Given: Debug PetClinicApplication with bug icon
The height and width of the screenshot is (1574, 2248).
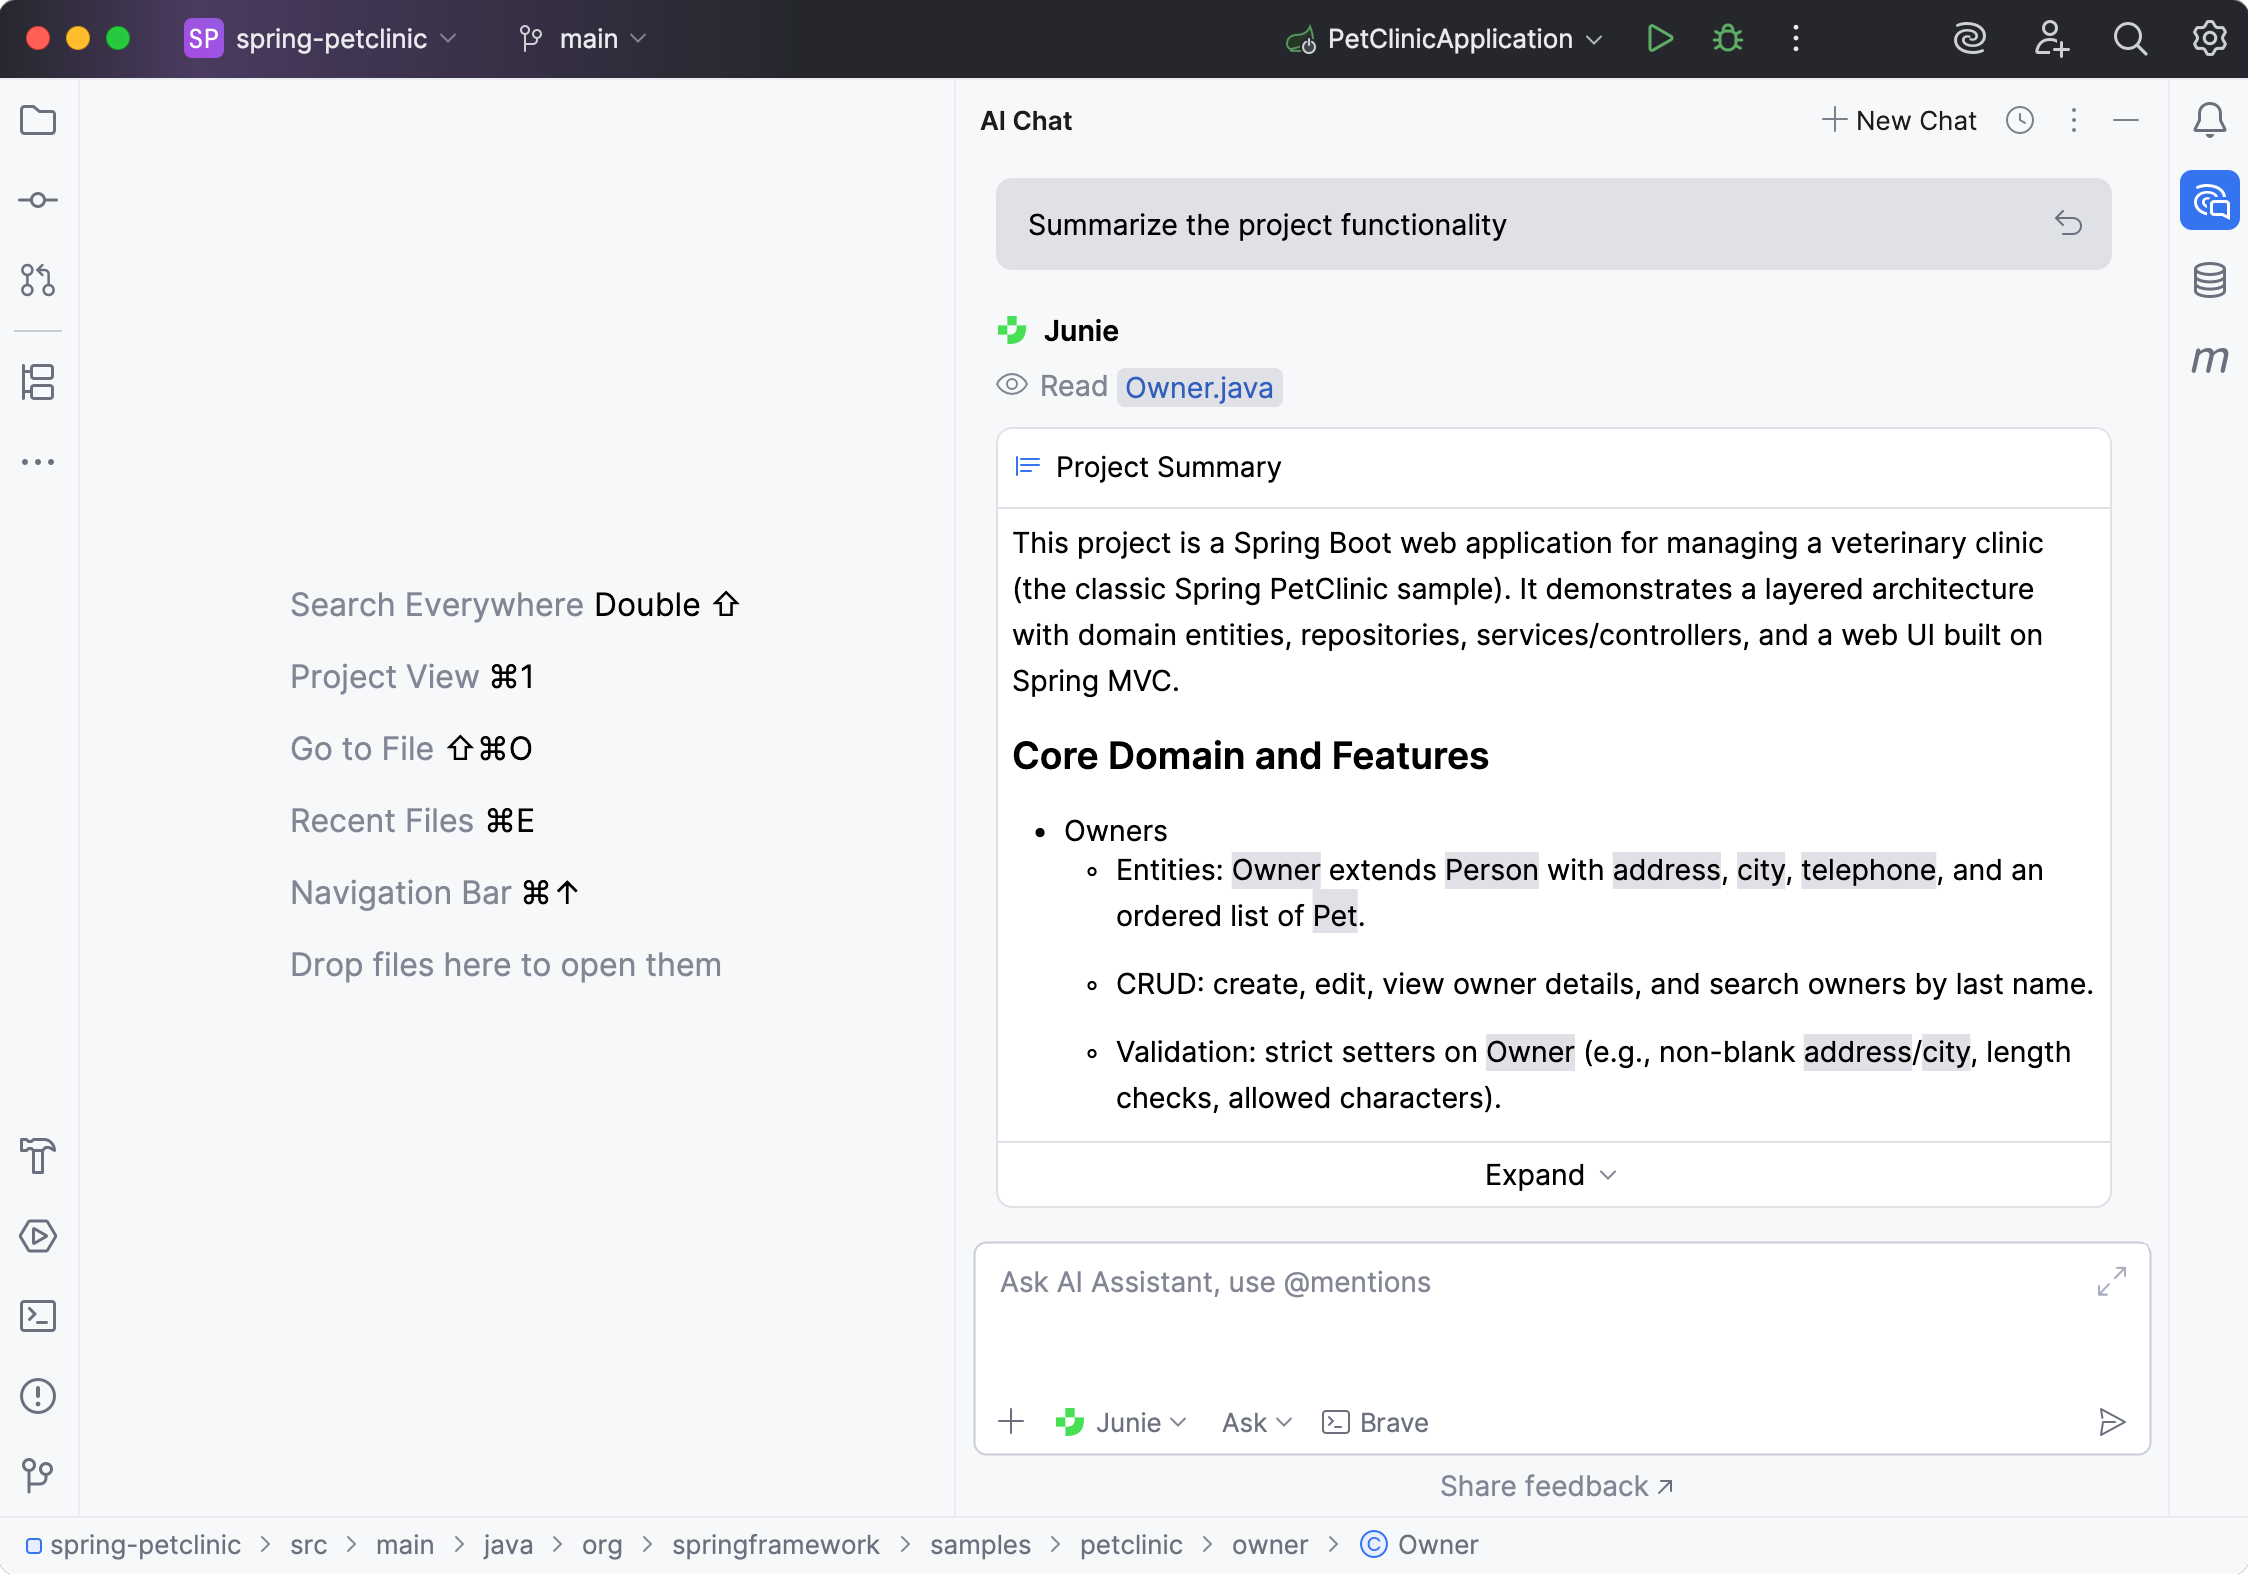Looking at the screenshot, I should pos(1727,39).
